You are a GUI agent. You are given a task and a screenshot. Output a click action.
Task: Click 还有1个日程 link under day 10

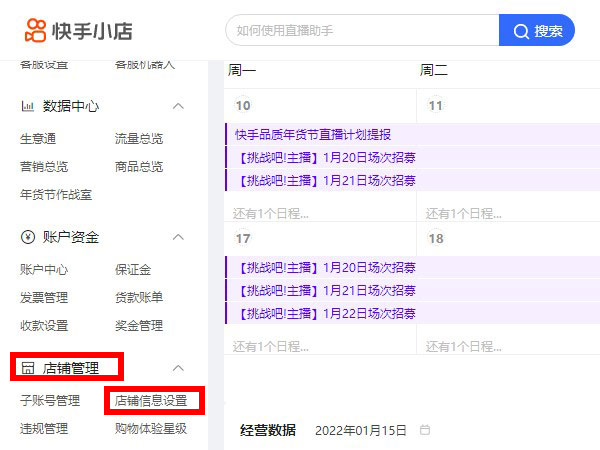[271, 213]
